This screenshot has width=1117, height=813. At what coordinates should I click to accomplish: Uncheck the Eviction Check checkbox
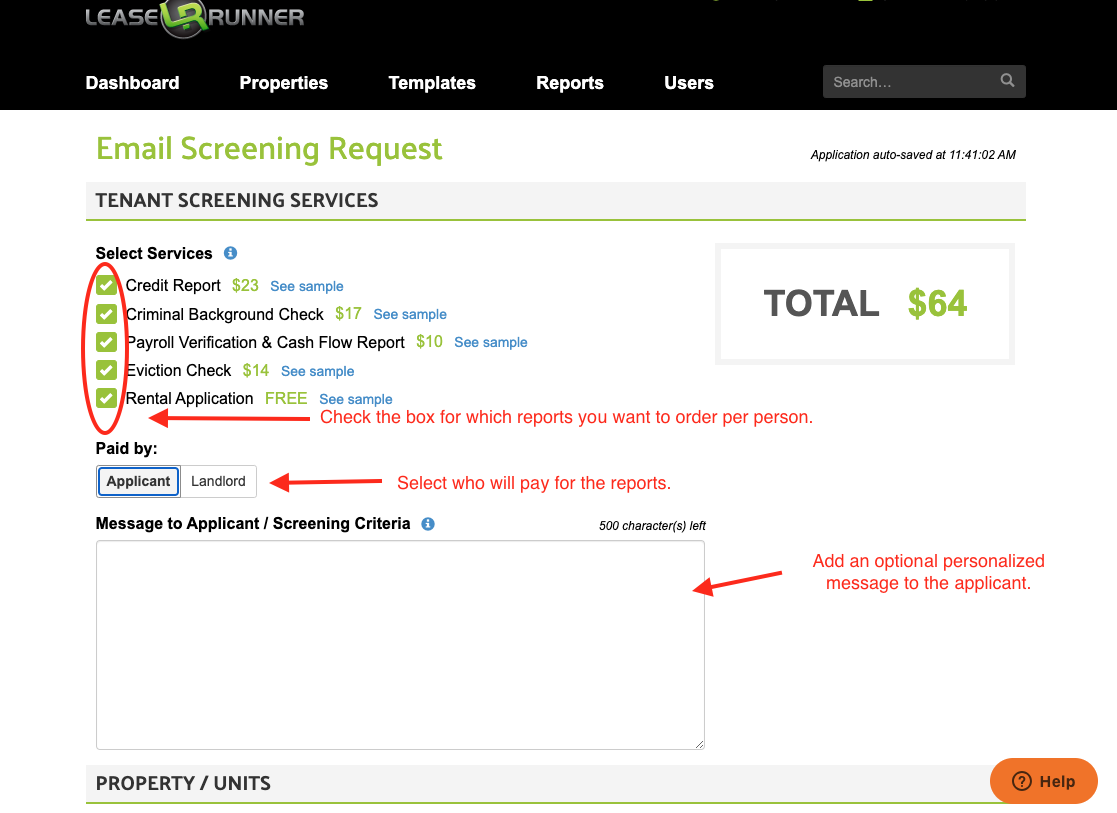106,370
